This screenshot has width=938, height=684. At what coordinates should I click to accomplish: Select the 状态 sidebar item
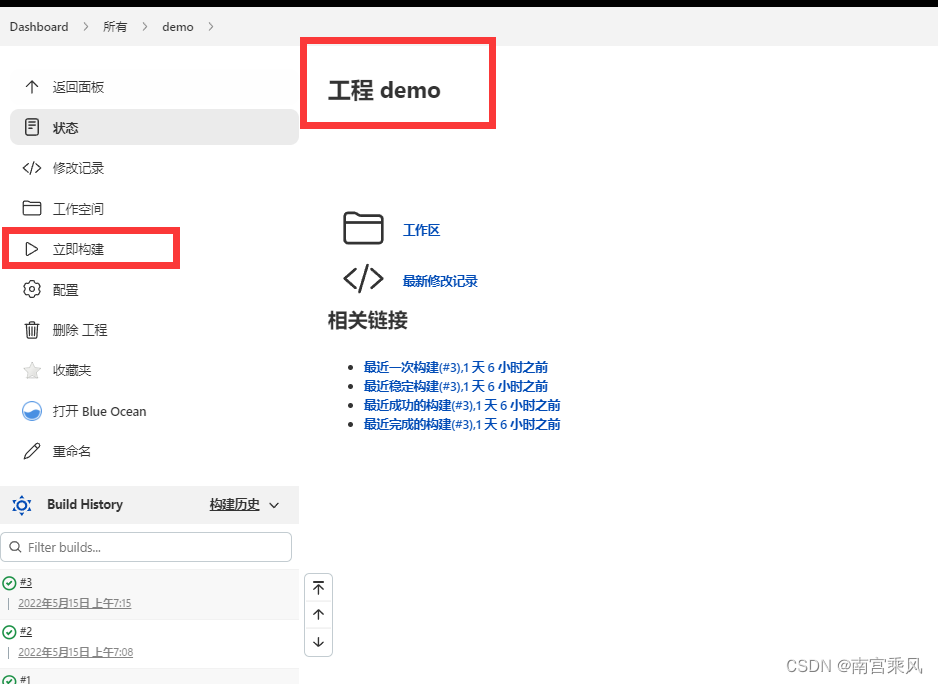click(x=154, y=127)
